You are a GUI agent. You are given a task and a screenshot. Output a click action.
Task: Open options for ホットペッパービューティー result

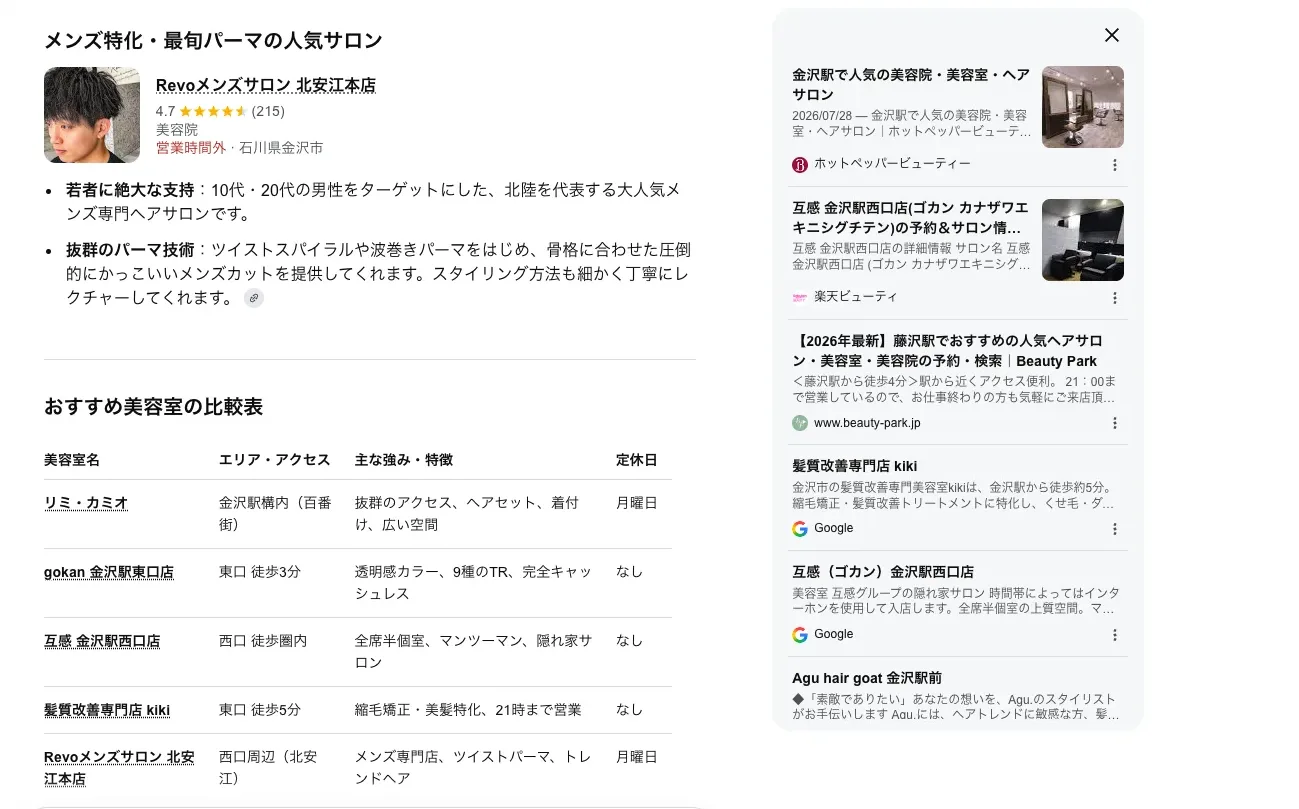[x=1115, y=165]
